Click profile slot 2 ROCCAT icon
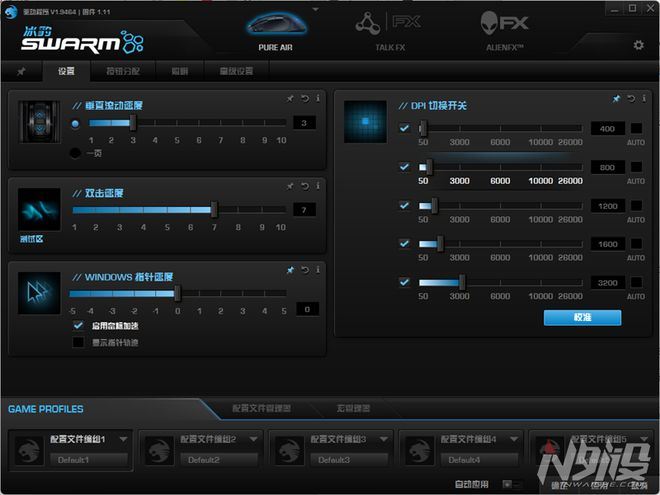660x495 pixels. coord(160,450)
